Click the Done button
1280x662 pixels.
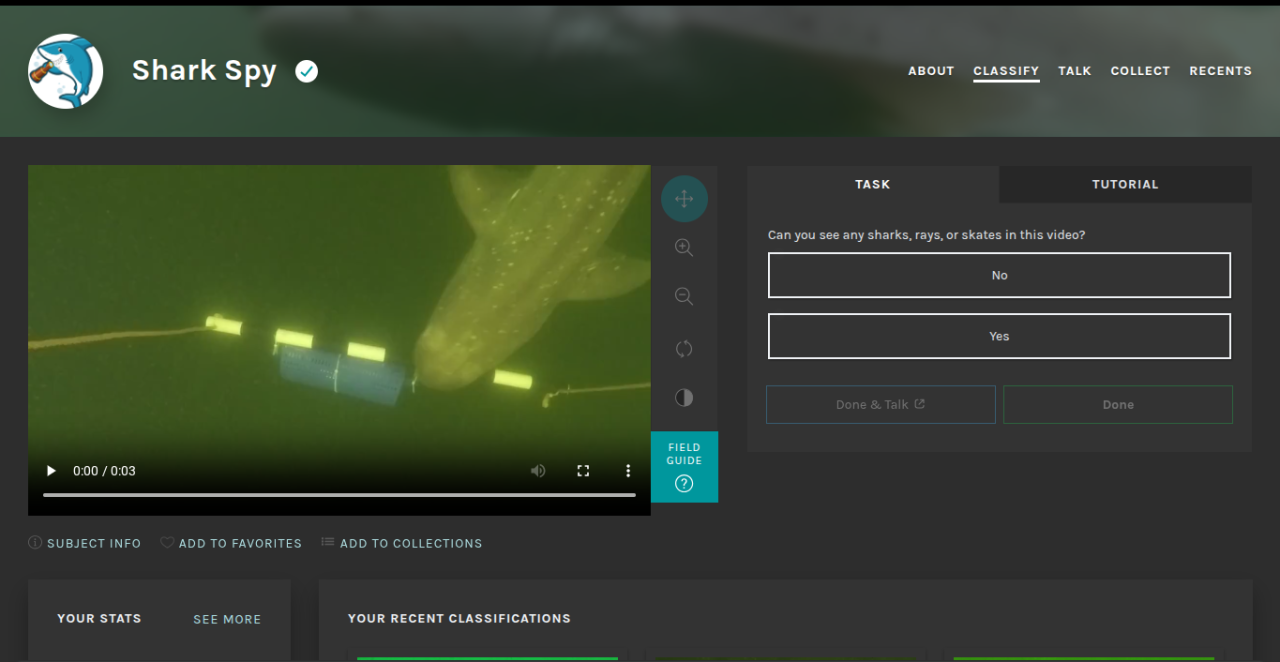click(1118, 404)
